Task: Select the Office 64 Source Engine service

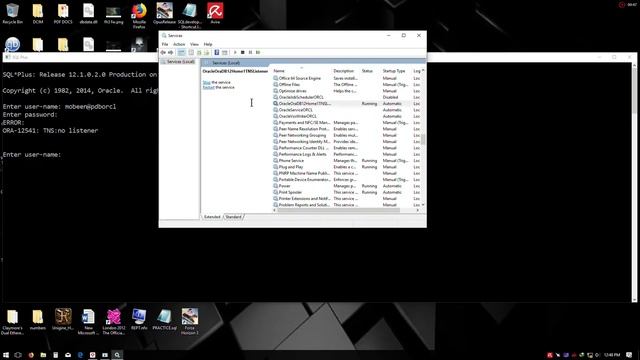Action: pyautogui.click(x=347, y=78)
